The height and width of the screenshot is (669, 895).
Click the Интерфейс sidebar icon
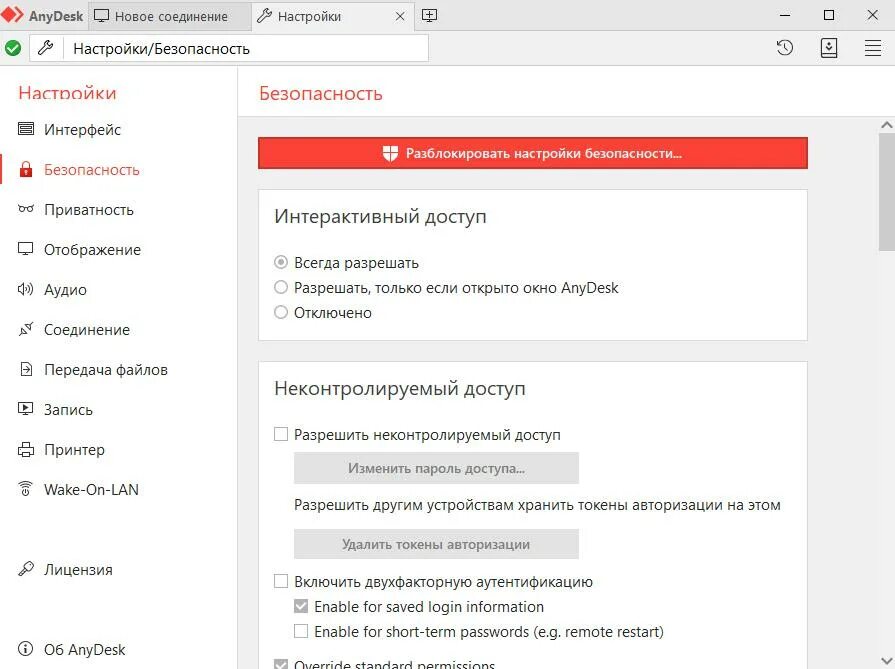[26, 128]
